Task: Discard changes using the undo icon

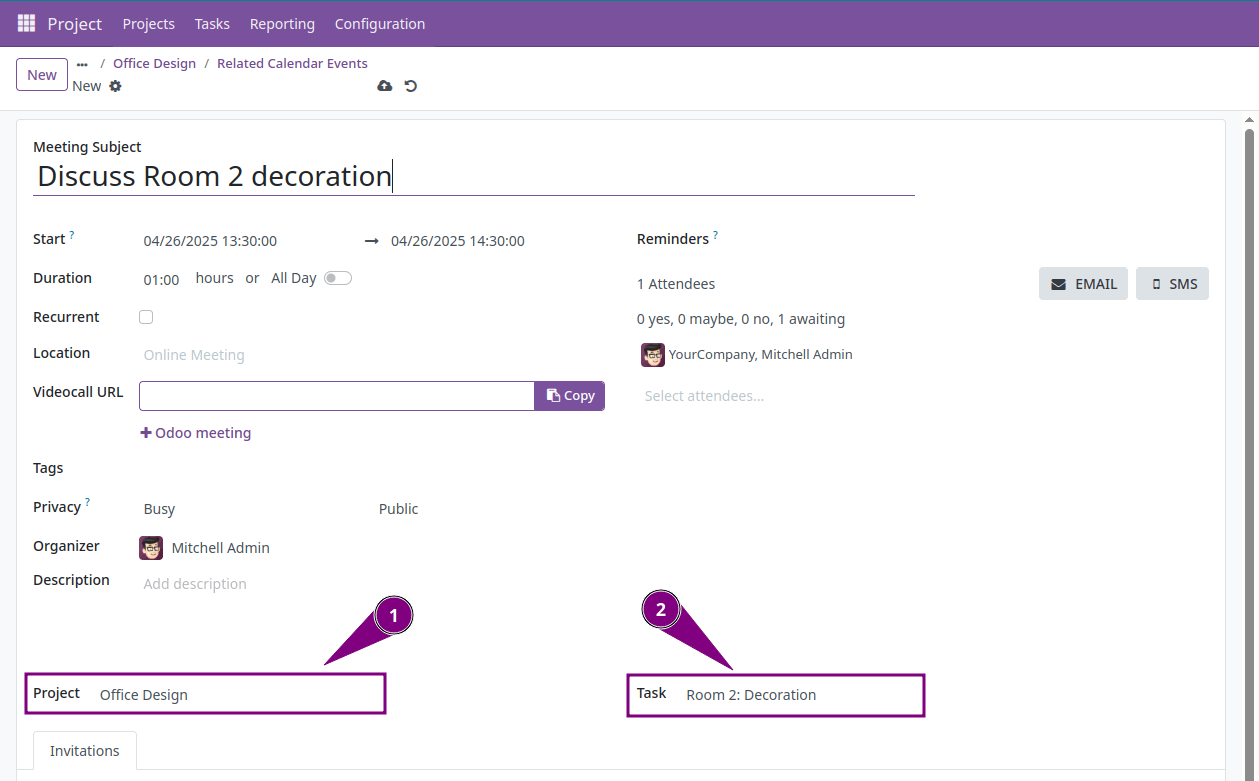Action: (x=410, y=86)
